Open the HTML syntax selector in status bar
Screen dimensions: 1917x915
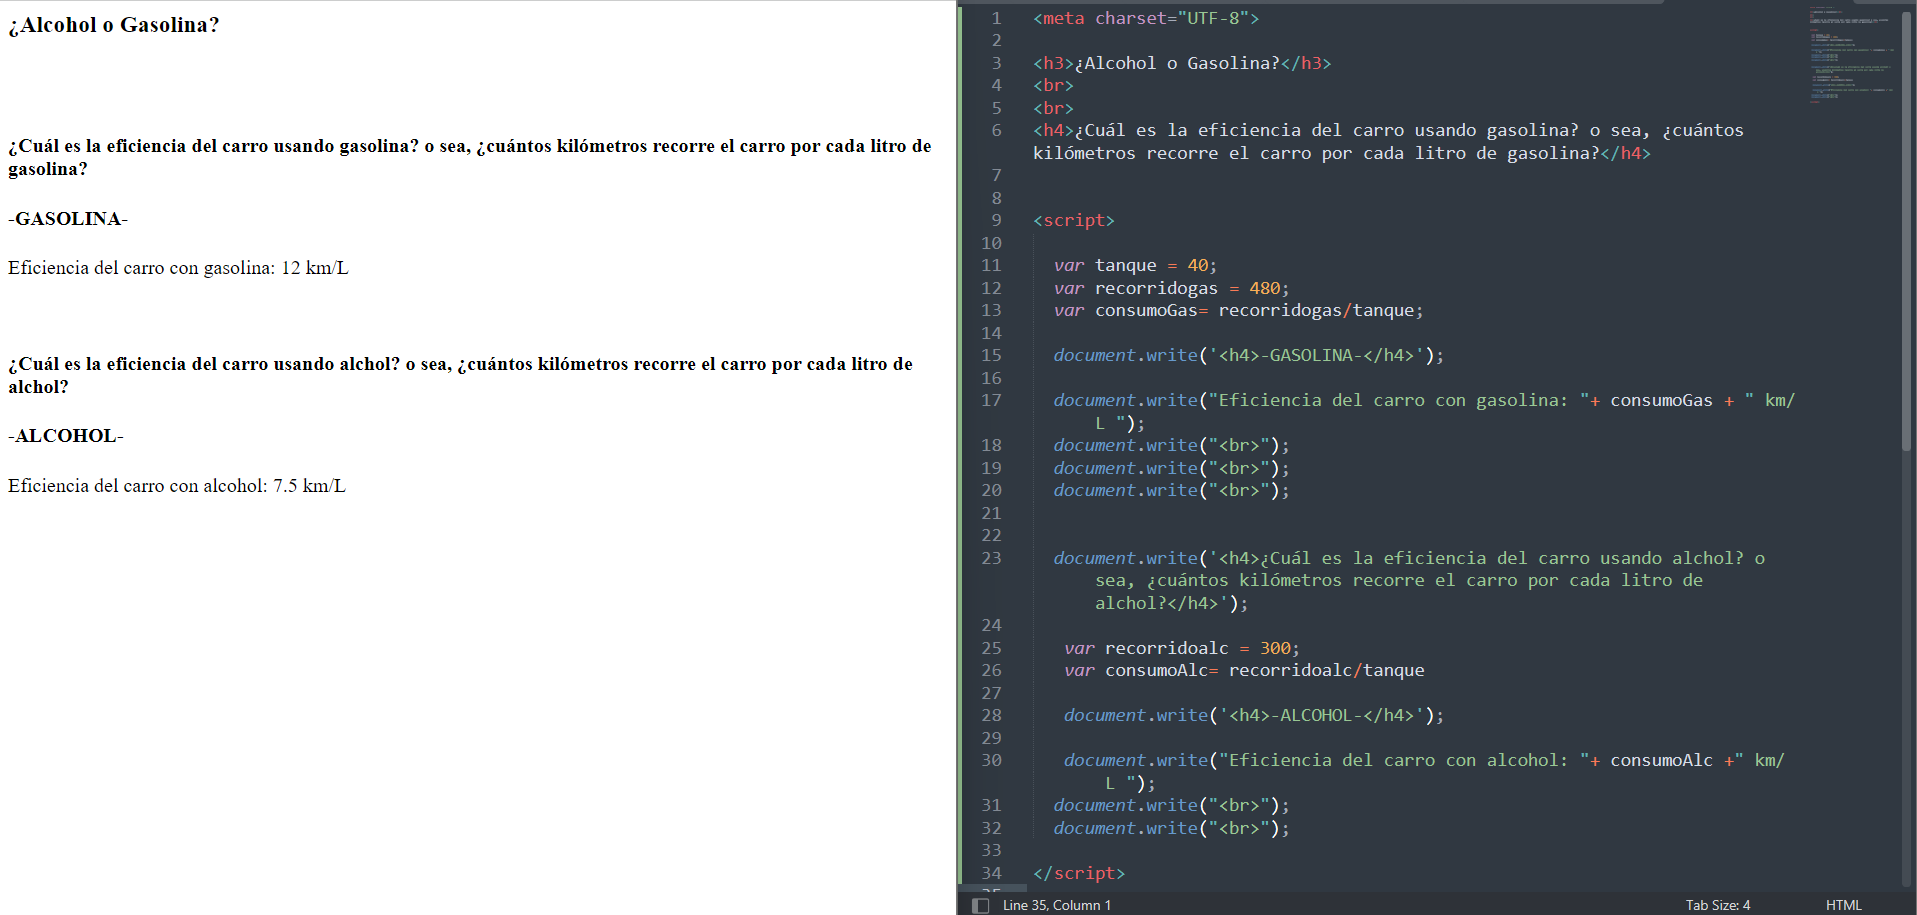pos(1843,905)
